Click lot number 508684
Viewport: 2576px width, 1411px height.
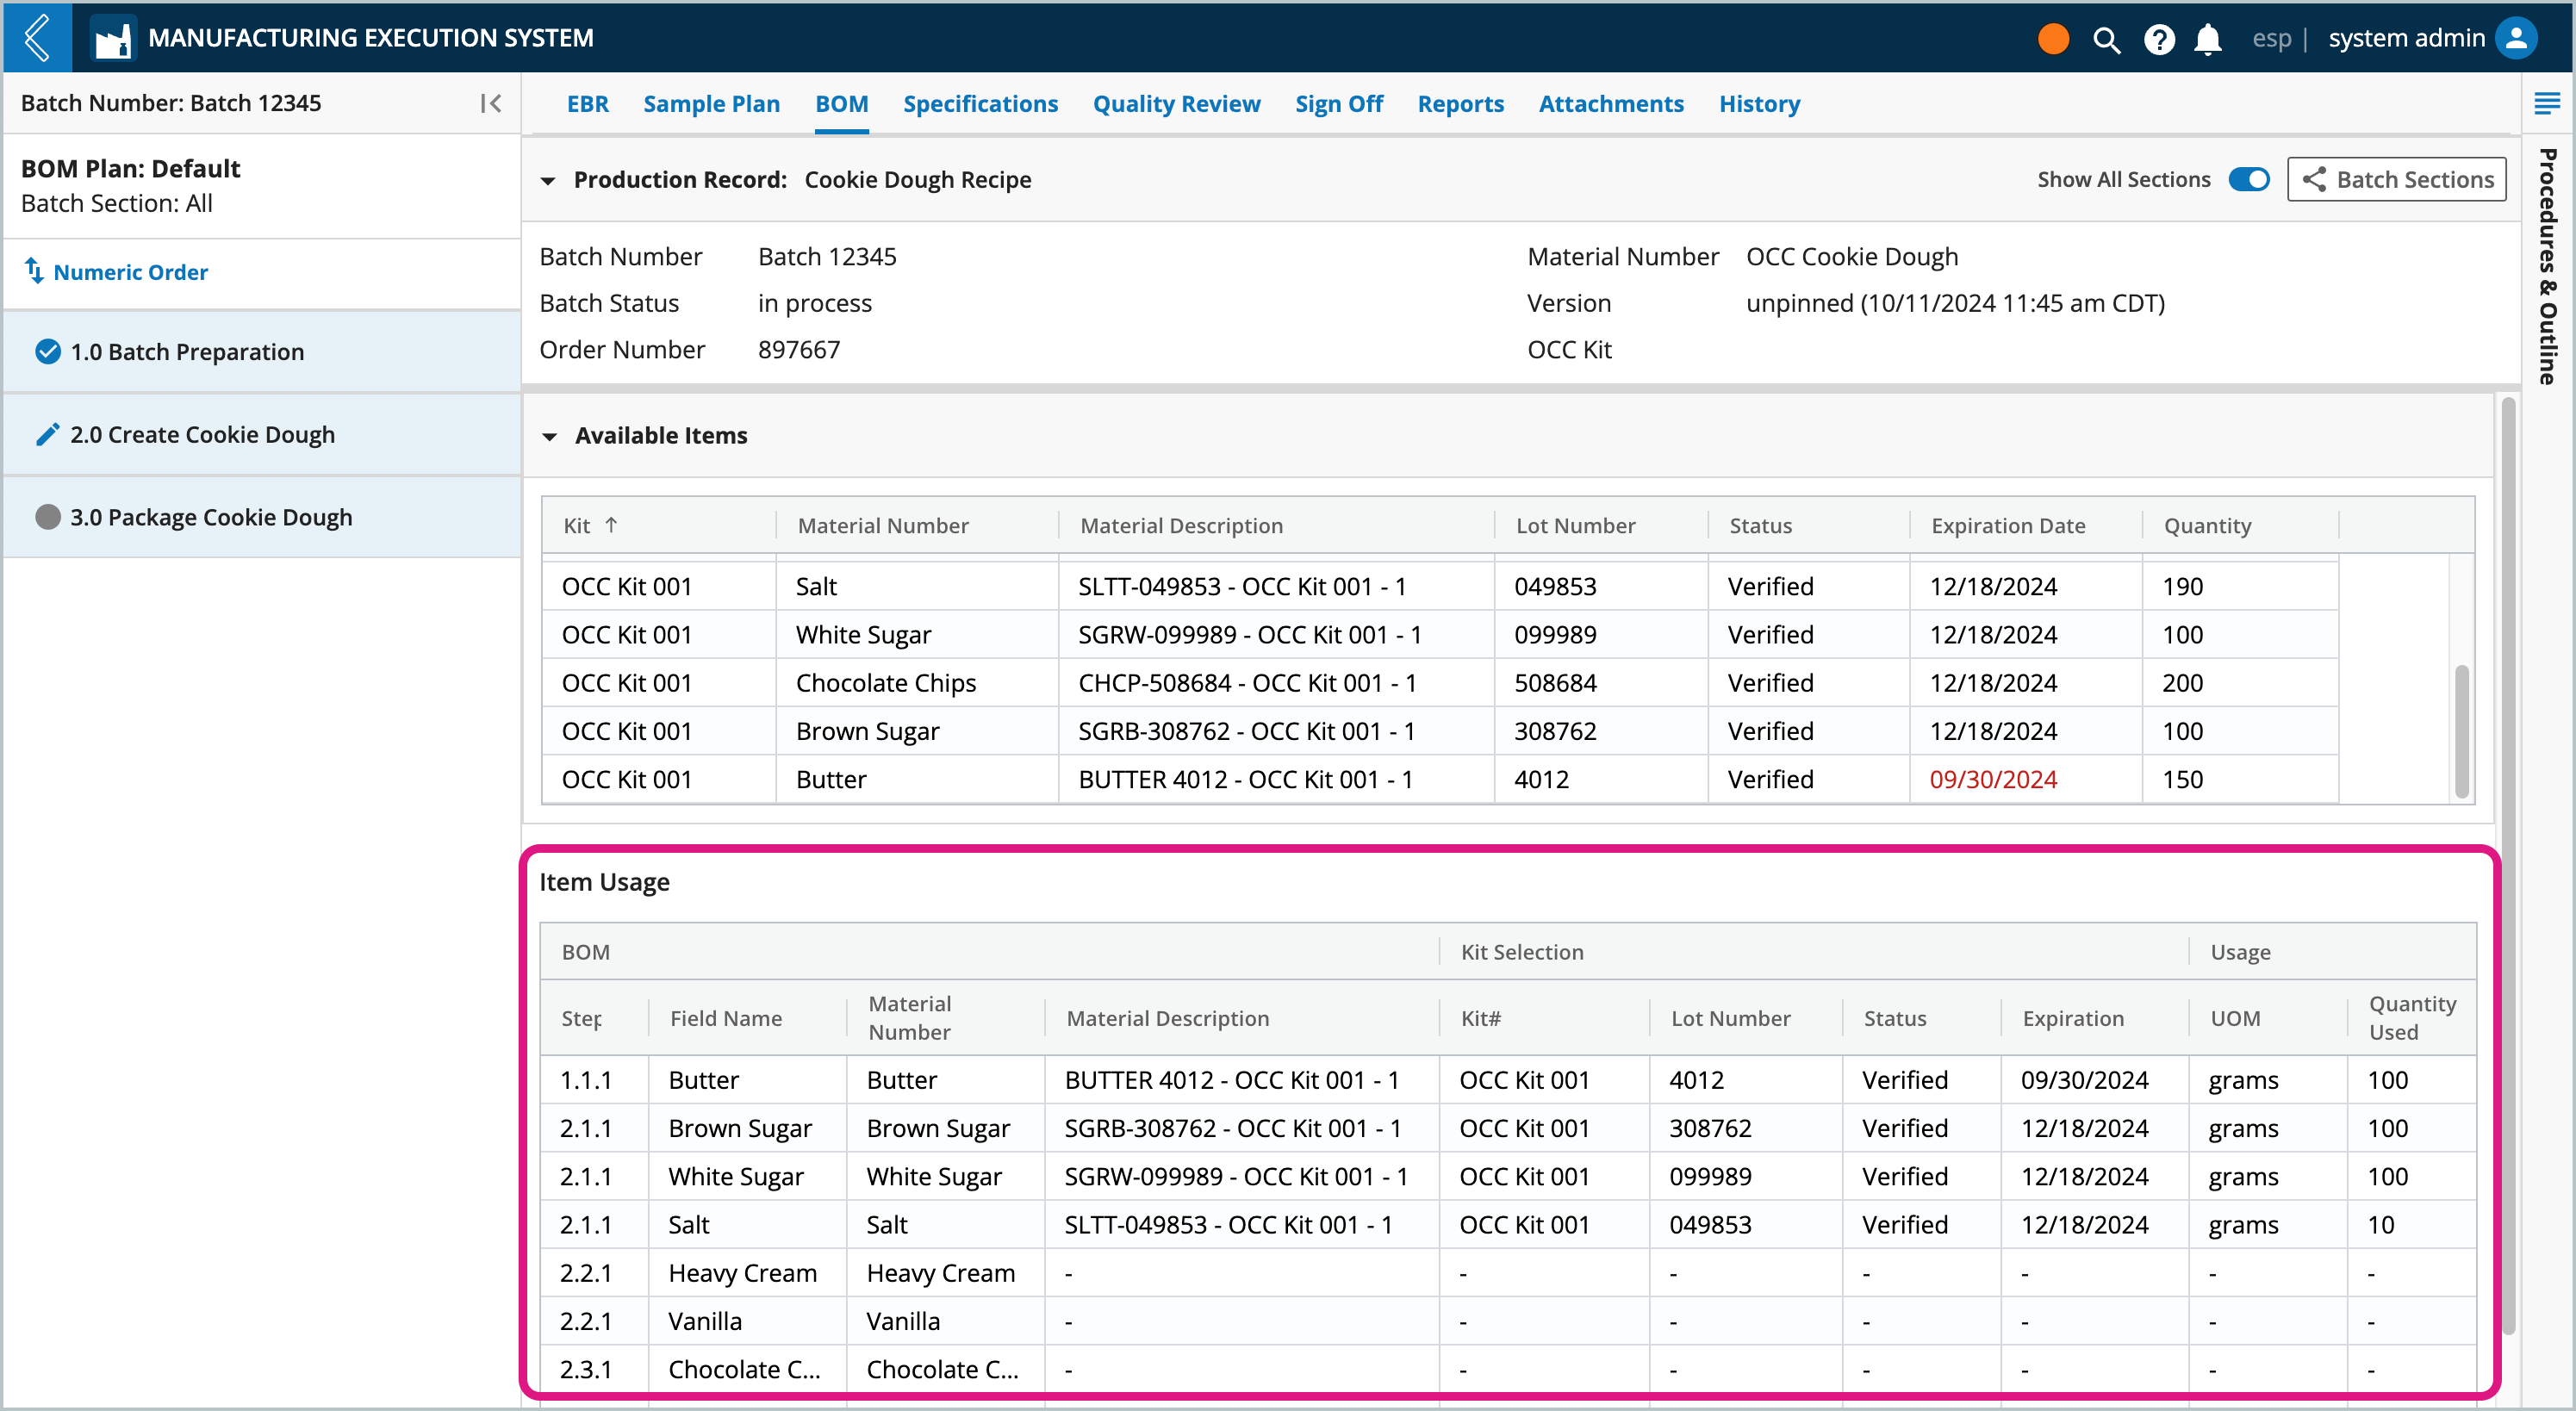tap(1555, 683)
